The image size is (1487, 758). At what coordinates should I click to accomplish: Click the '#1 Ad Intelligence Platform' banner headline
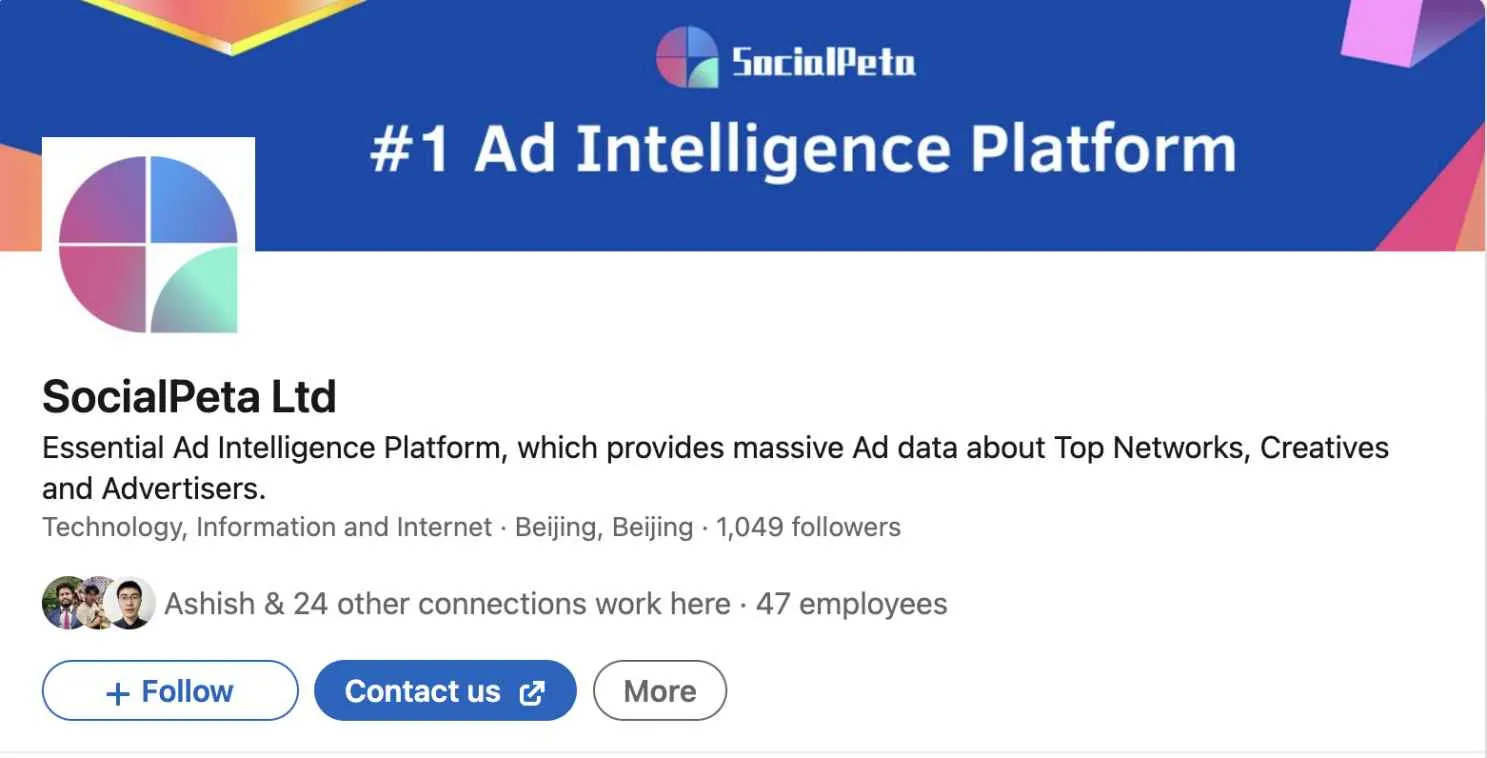point(803,149)
